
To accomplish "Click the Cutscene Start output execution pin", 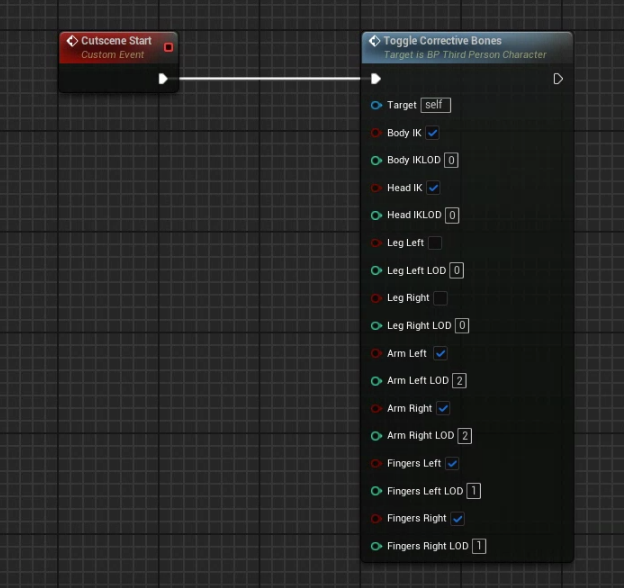I will (163, 79).
